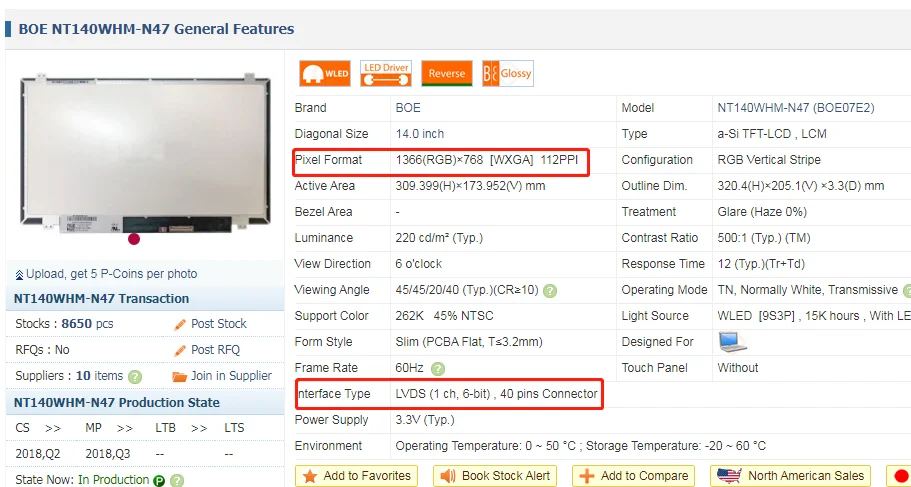Click RGB Vertical Stripe configuration value
This screenshot has height=487, width=911.
point(769,160)
